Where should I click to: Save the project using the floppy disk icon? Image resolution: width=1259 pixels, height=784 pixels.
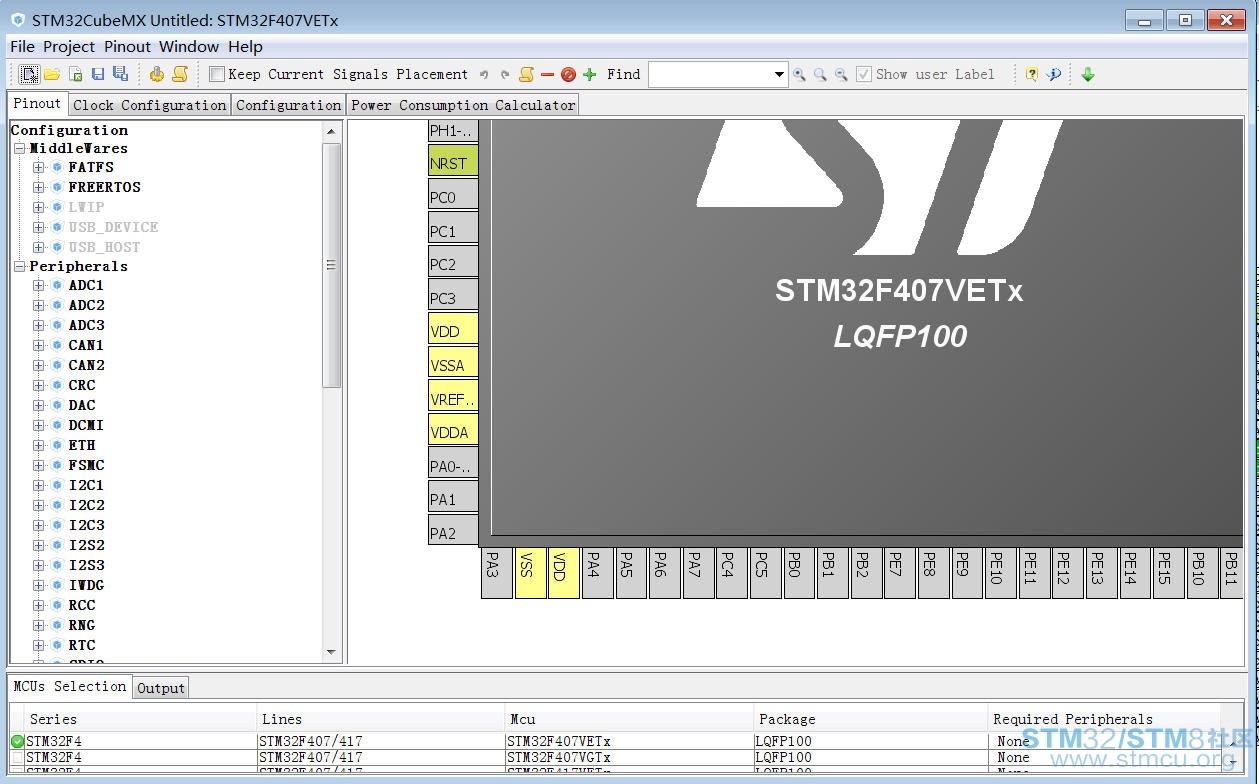(x=98, y=74)
